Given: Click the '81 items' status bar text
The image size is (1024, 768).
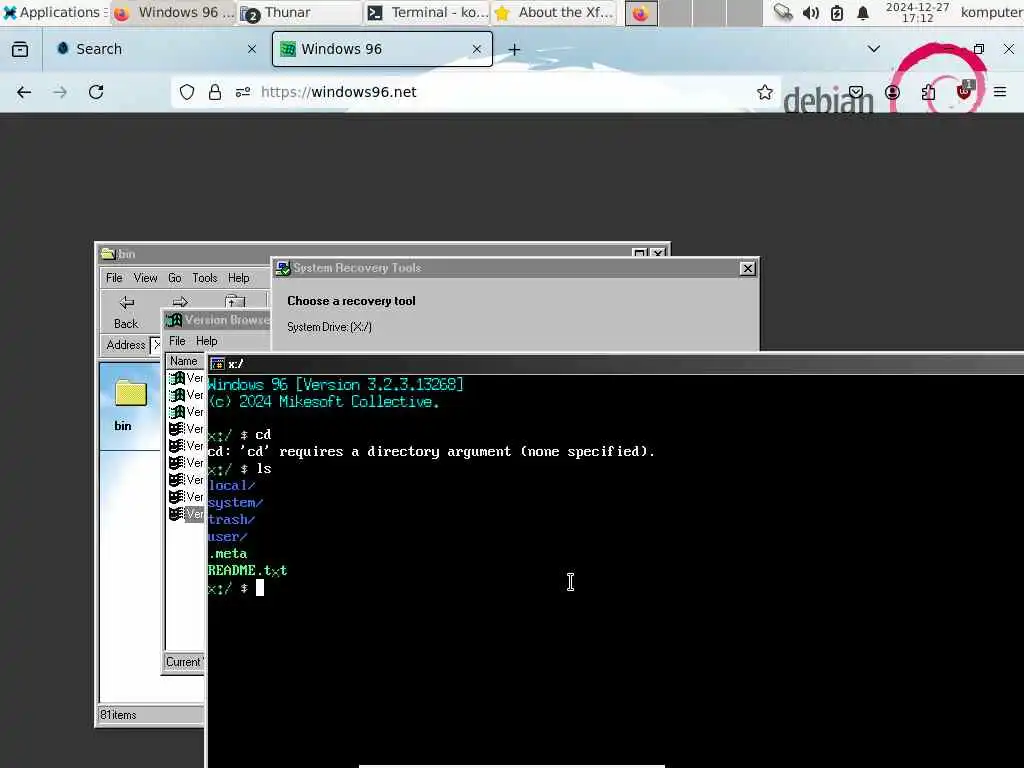Looking at the screenshot, I should coord(118,715).
